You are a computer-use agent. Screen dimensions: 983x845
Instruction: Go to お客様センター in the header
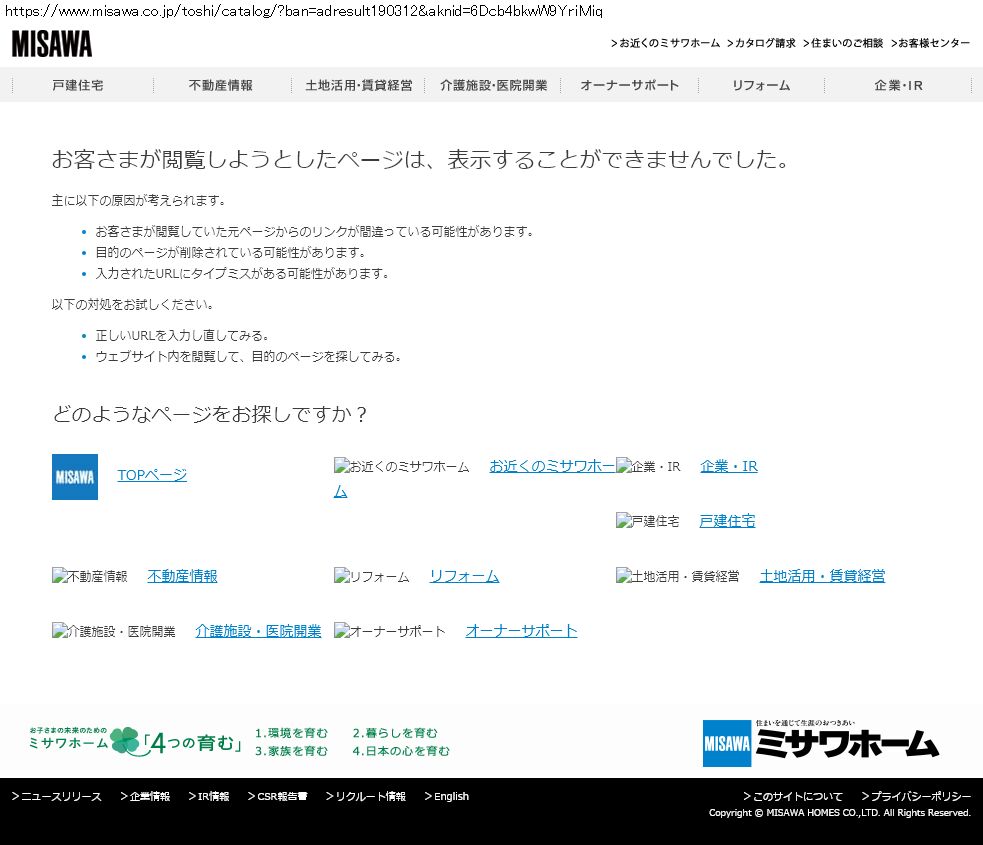(930, 43)
